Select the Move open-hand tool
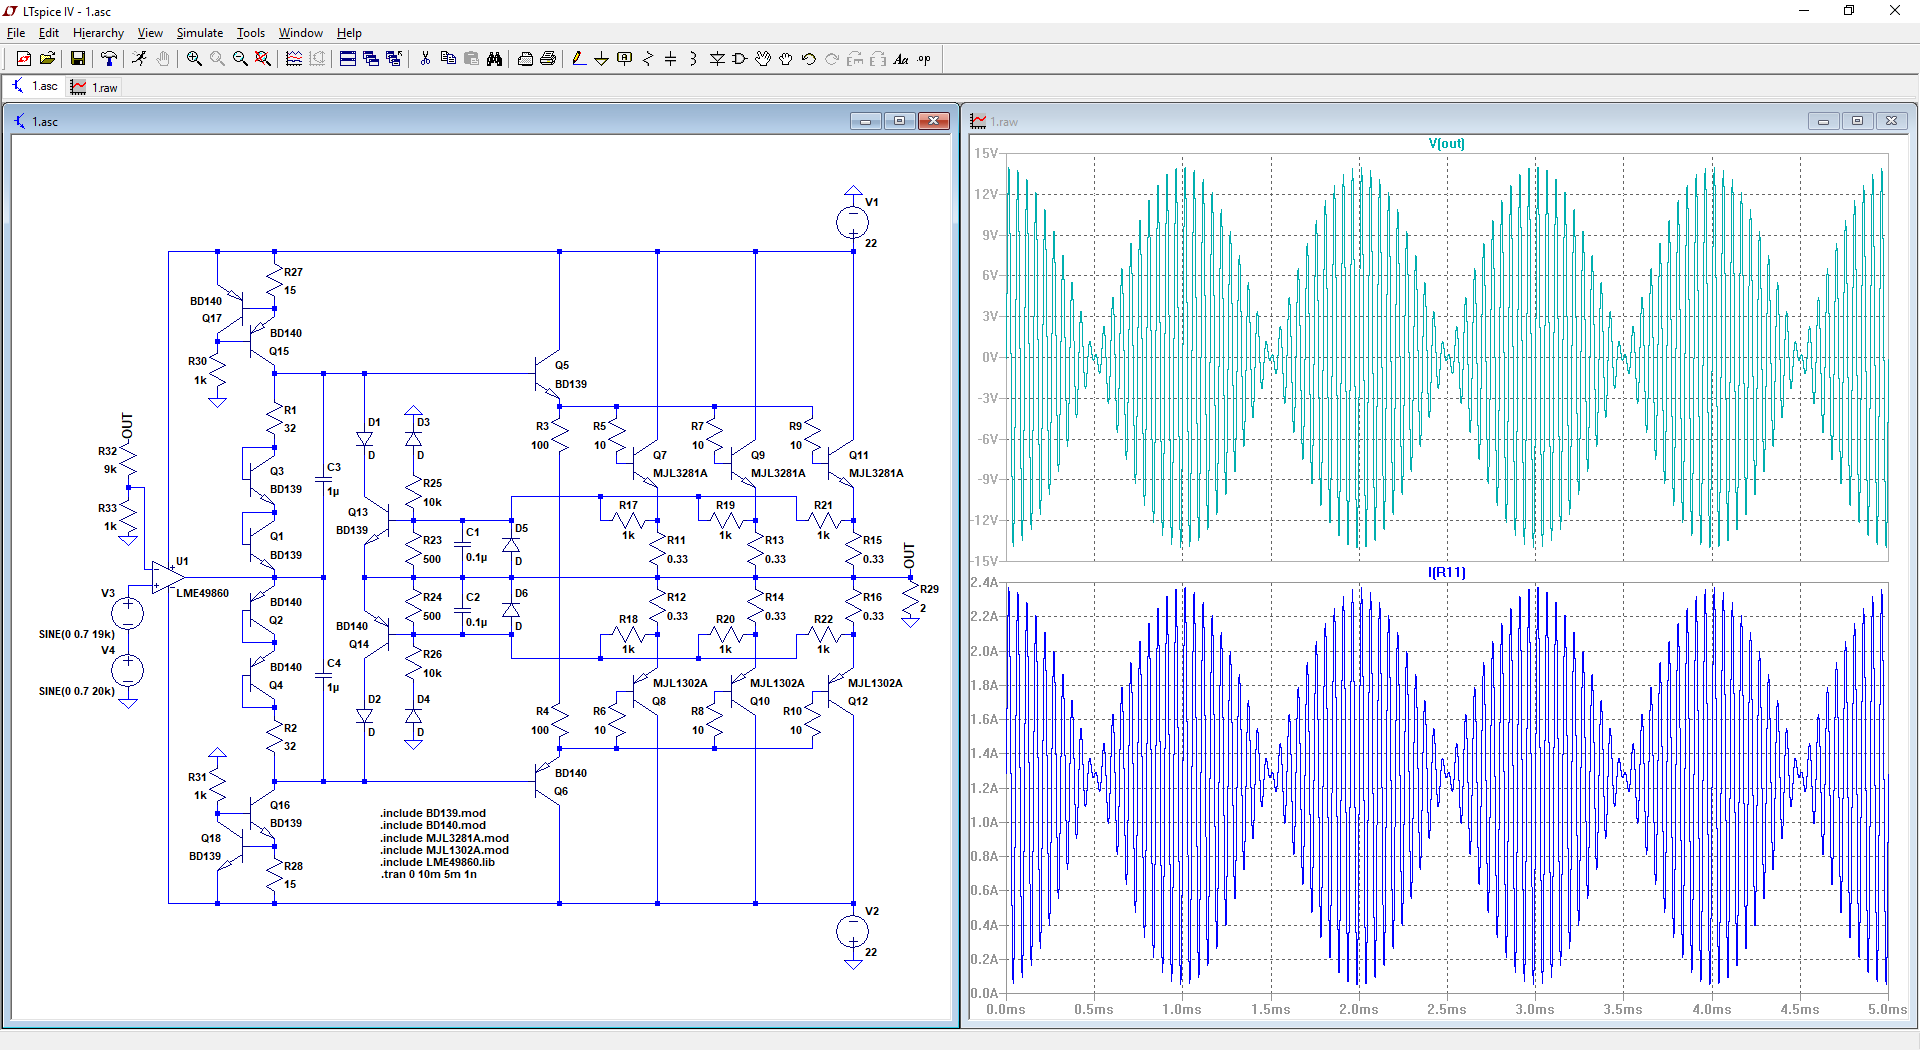 (x=763, y=59)
